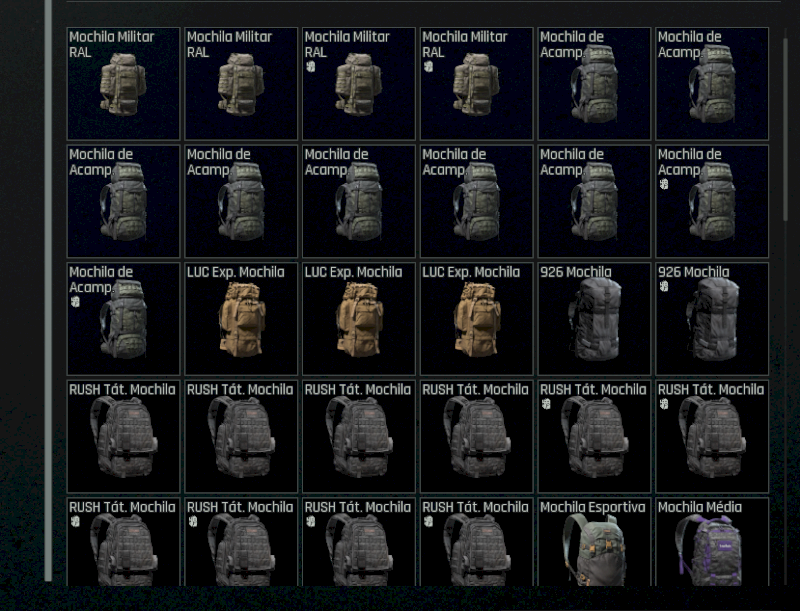Pick the 926 Mochila without a badge
800x611 pixels.
tap(594, 319)
